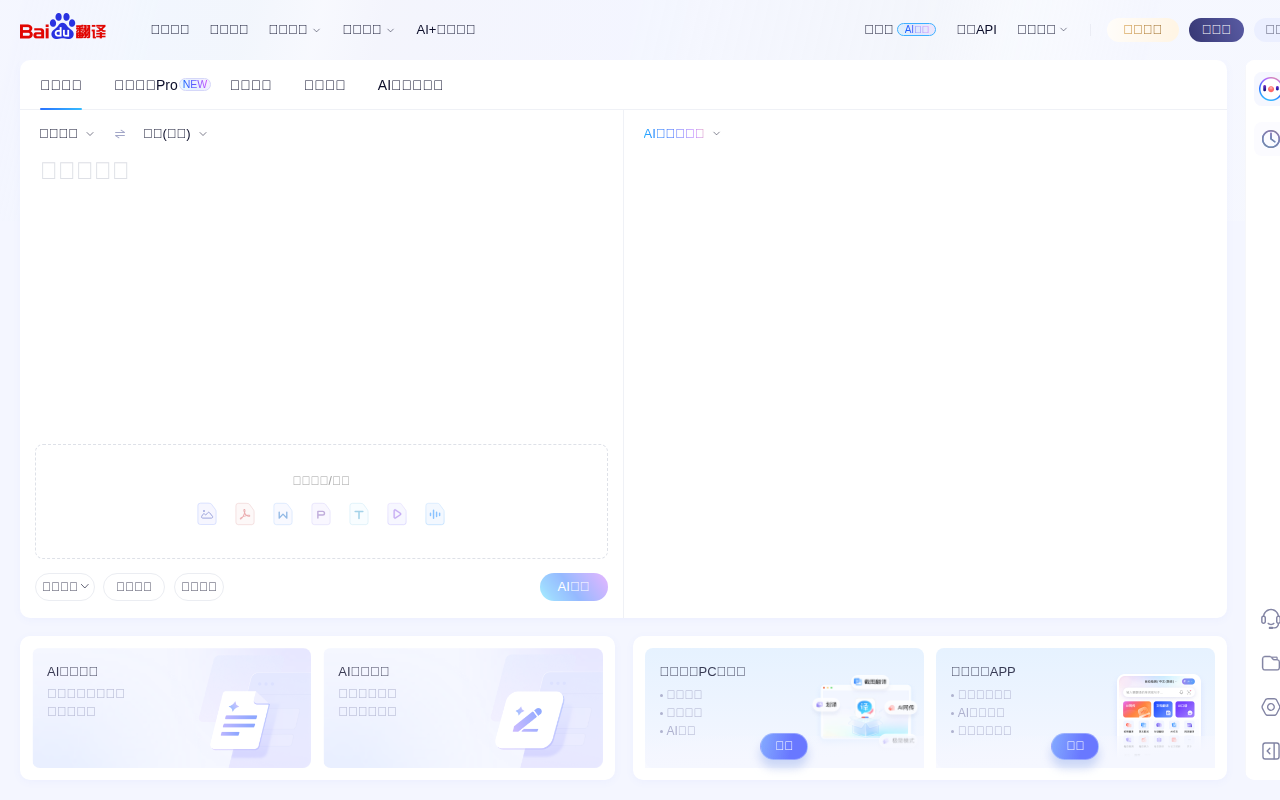1280x800 pixels.
Task: Open the second top navigation item
Action: (x=229, y=29)
